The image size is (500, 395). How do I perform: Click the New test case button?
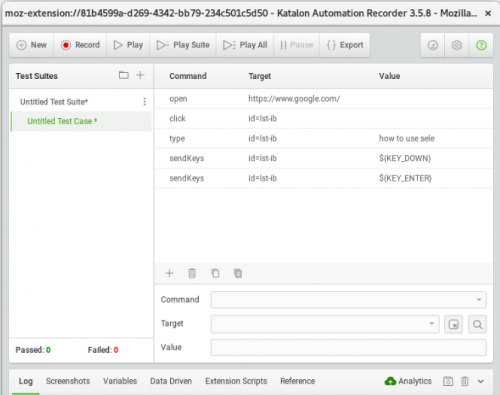point(31,45)
